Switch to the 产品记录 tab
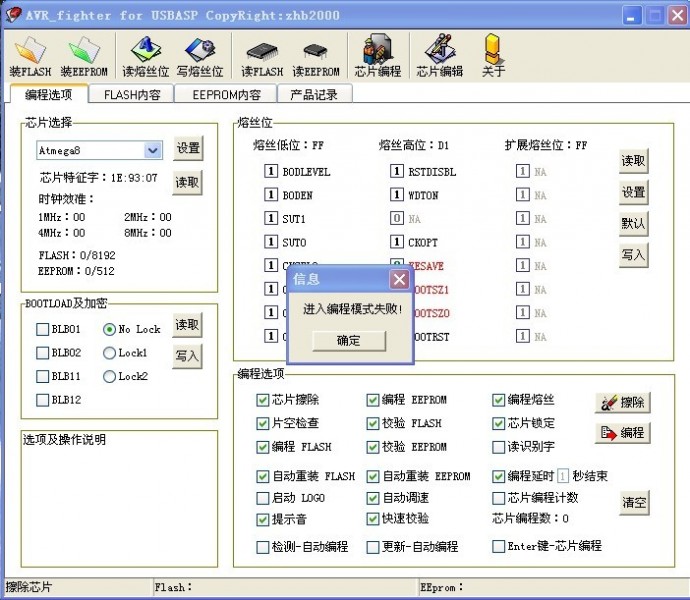Image resolution: width=690 pixels, height=600 pixels. [314, 95]
